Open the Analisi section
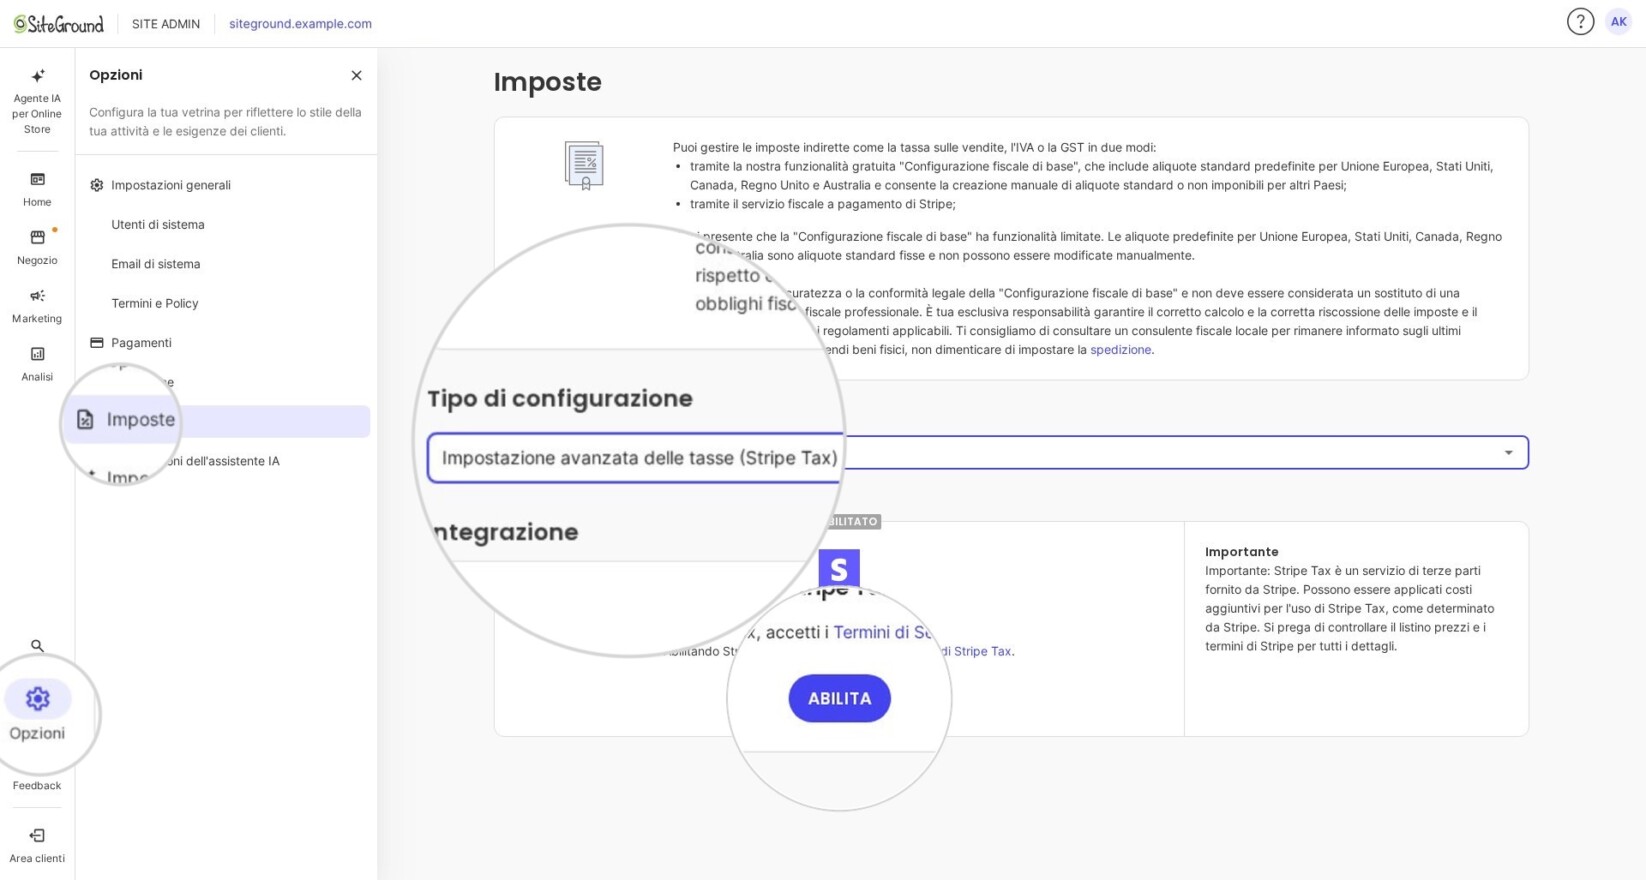The width and height of the screenshot is (1646, 880). 37,364
